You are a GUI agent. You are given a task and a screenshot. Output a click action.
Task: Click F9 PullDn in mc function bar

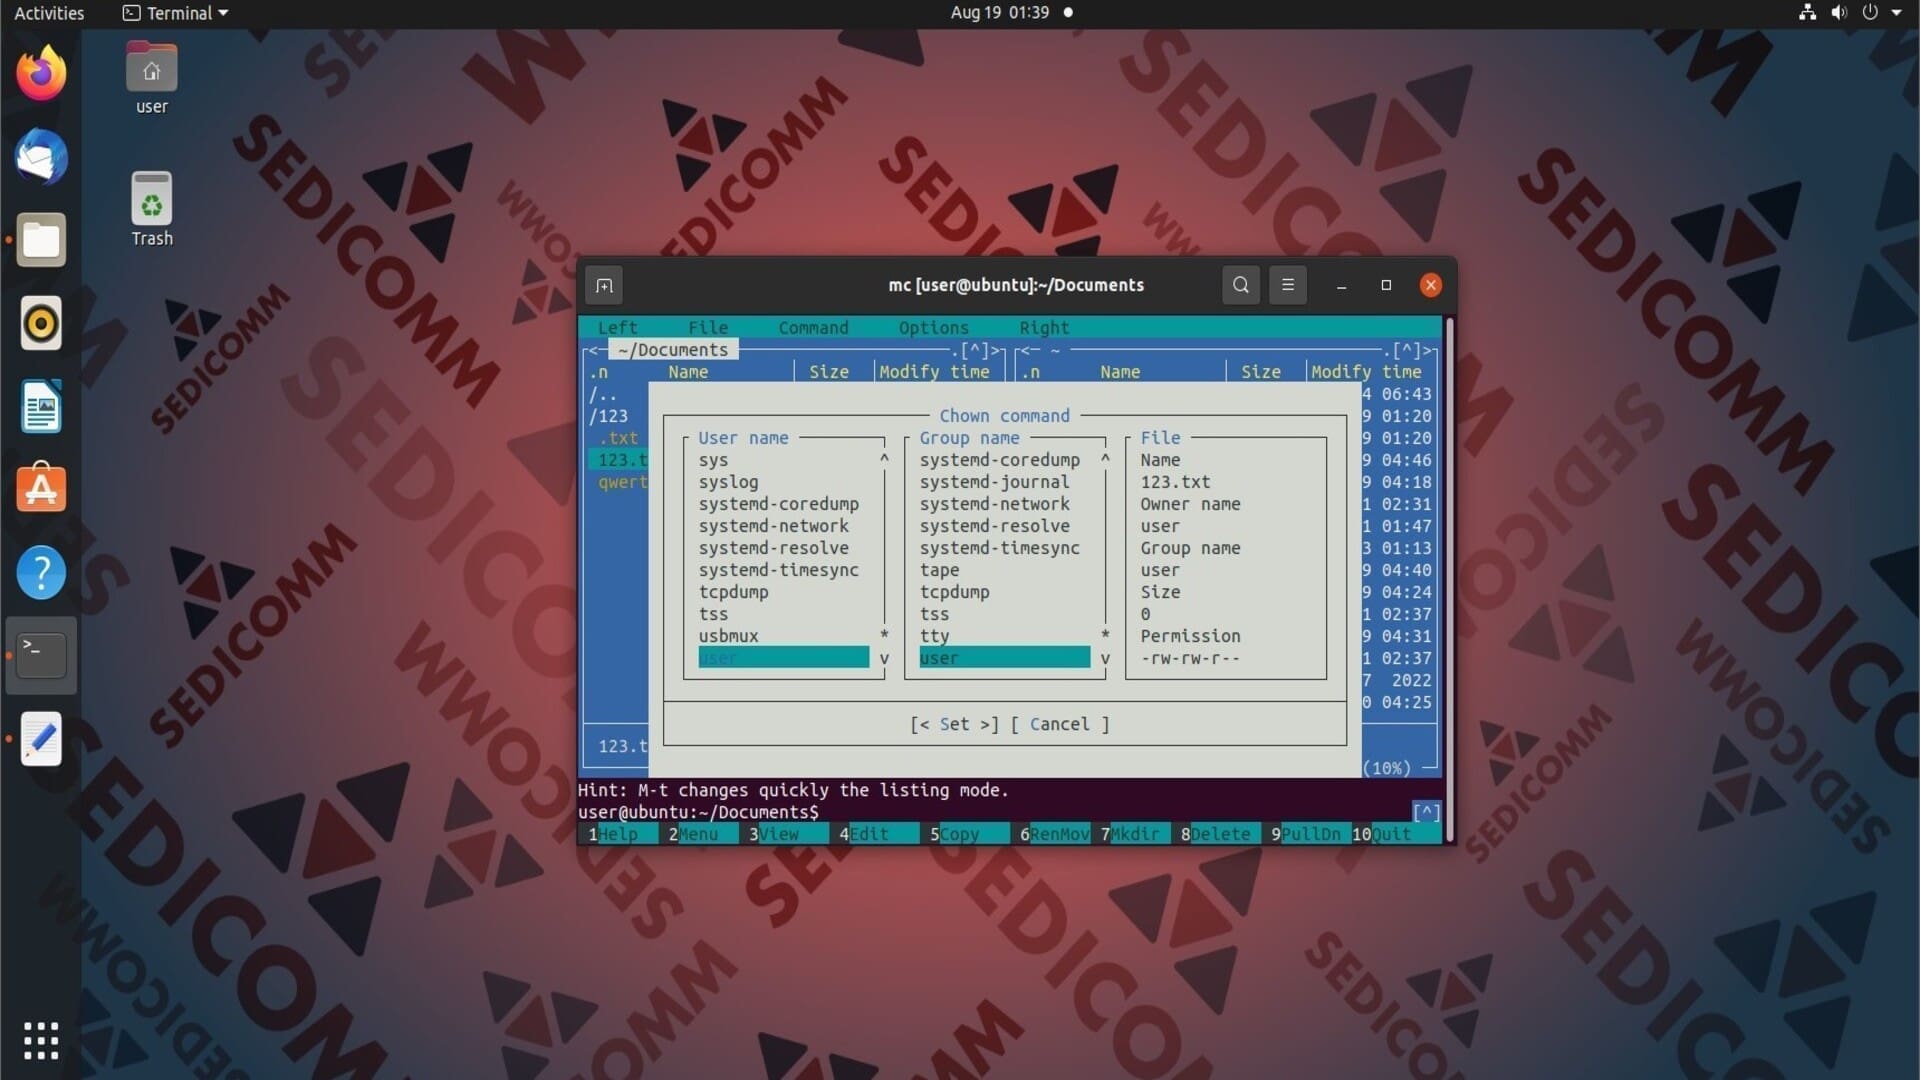tap(1306, 834)
